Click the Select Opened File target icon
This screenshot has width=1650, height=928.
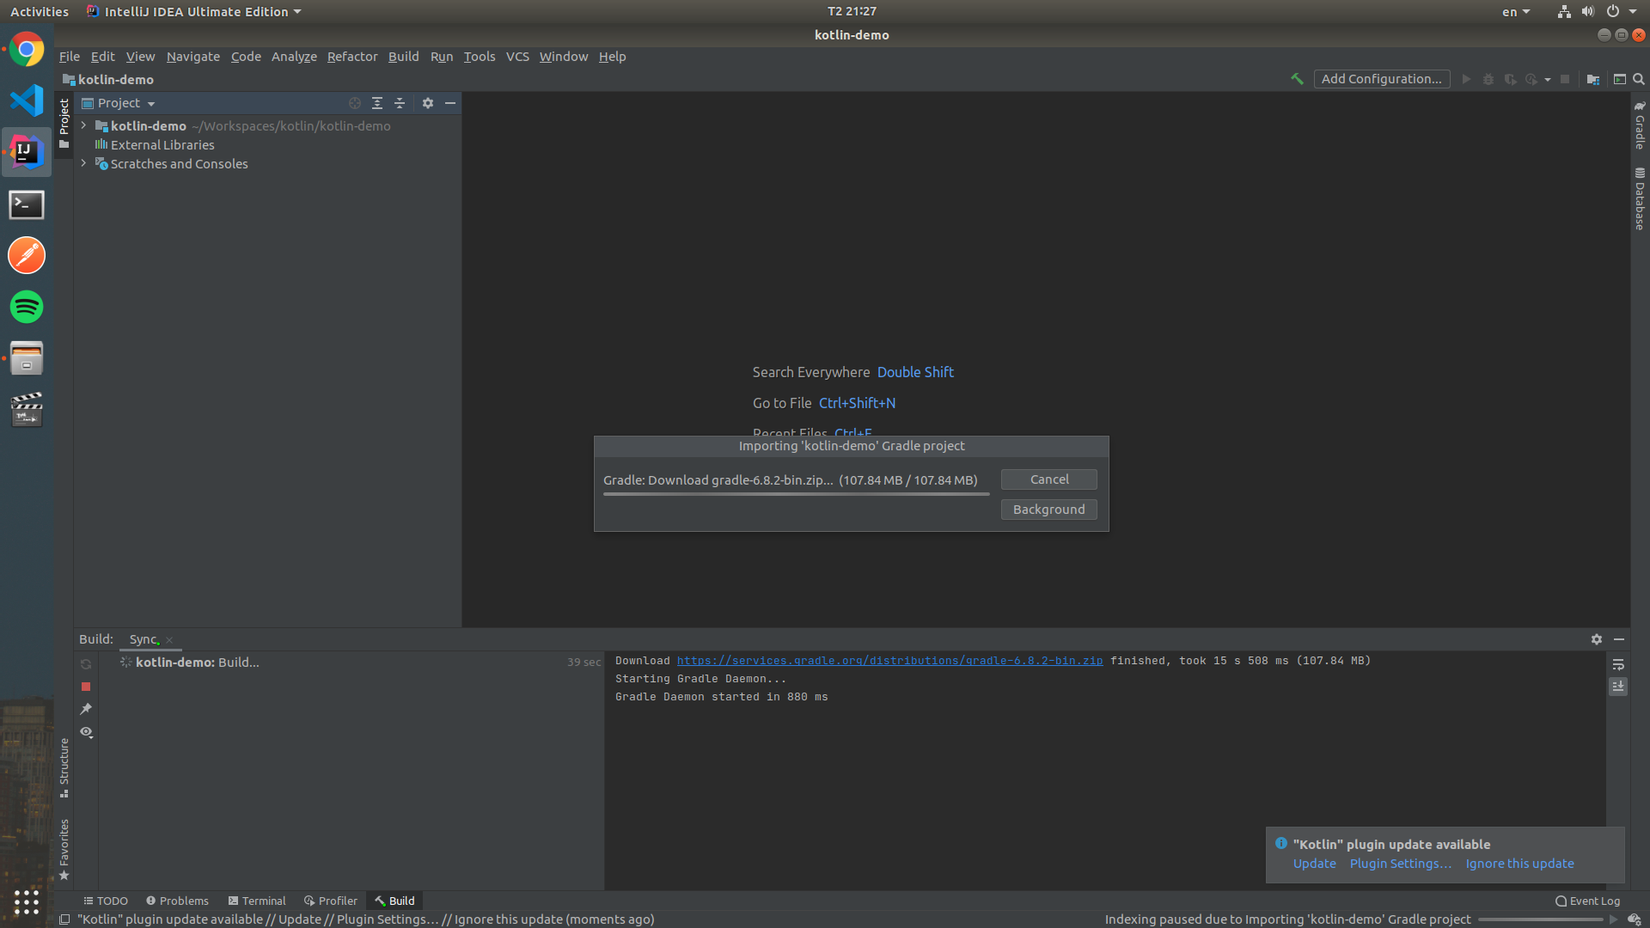pyautogui.click(x=355, y=103)
